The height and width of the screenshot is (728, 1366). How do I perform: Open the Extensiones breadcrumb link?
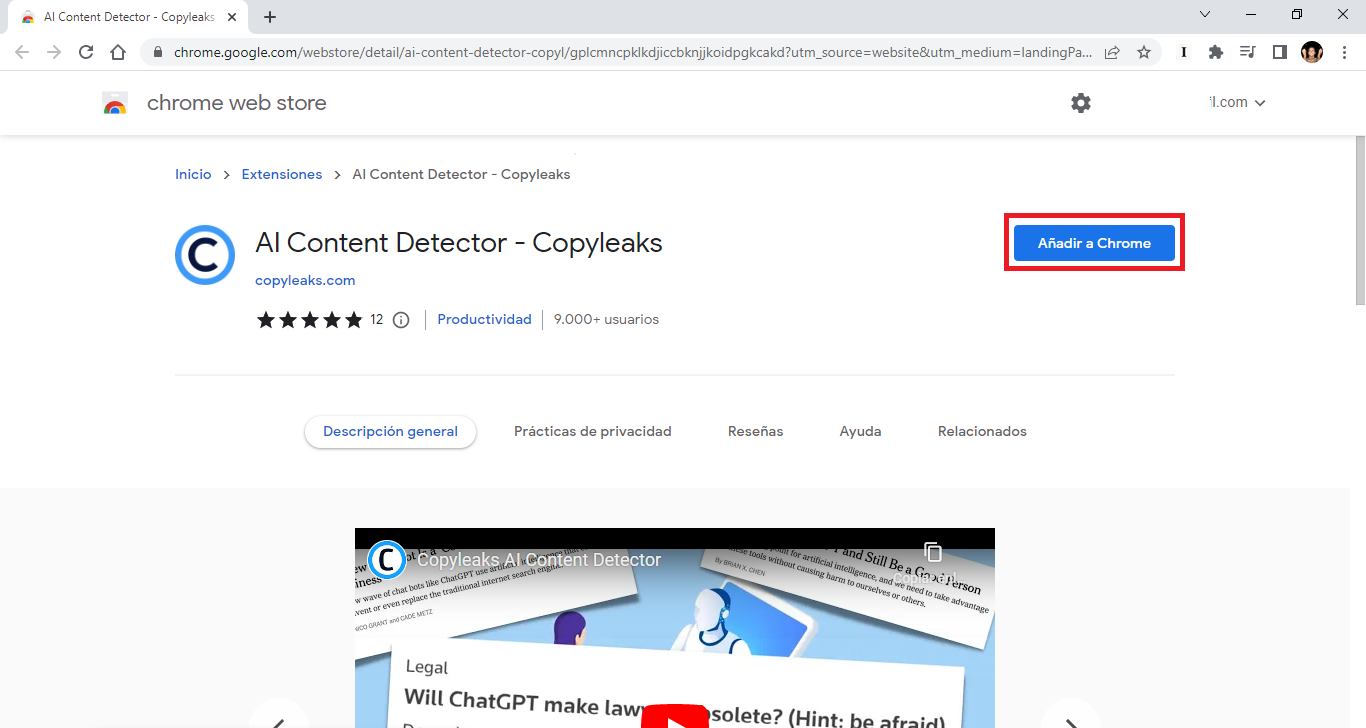282,174
